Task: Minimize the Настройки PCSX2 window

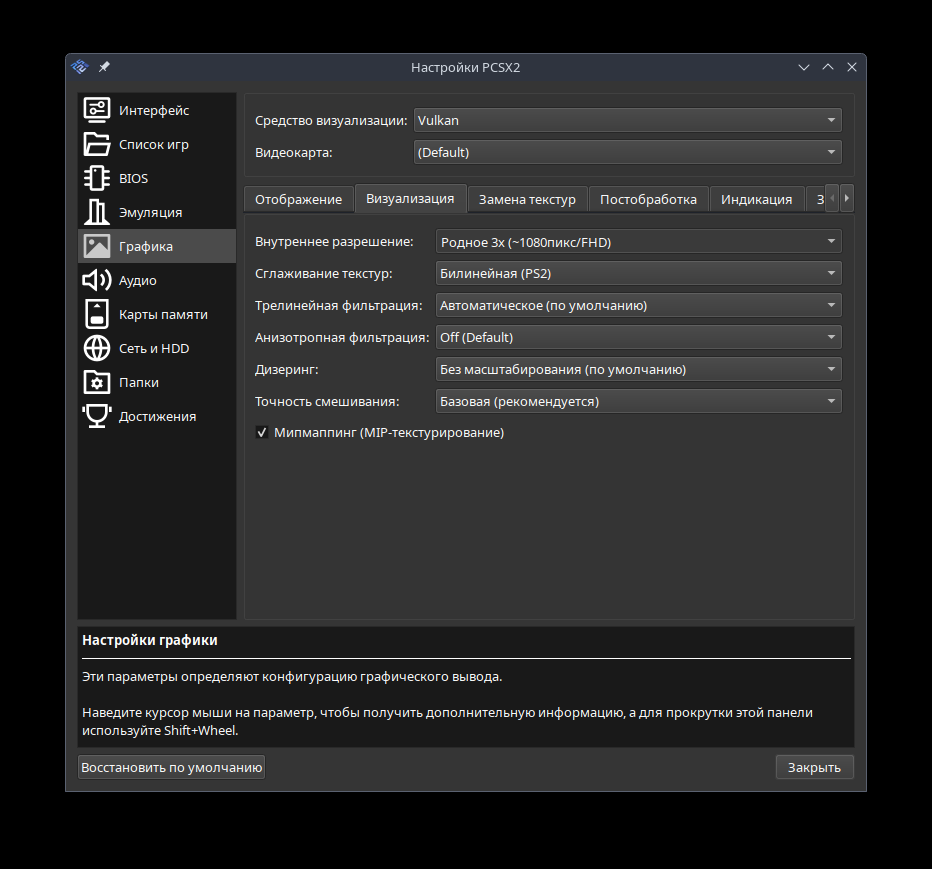Action: pyautogui.click(x=804, y=67)
